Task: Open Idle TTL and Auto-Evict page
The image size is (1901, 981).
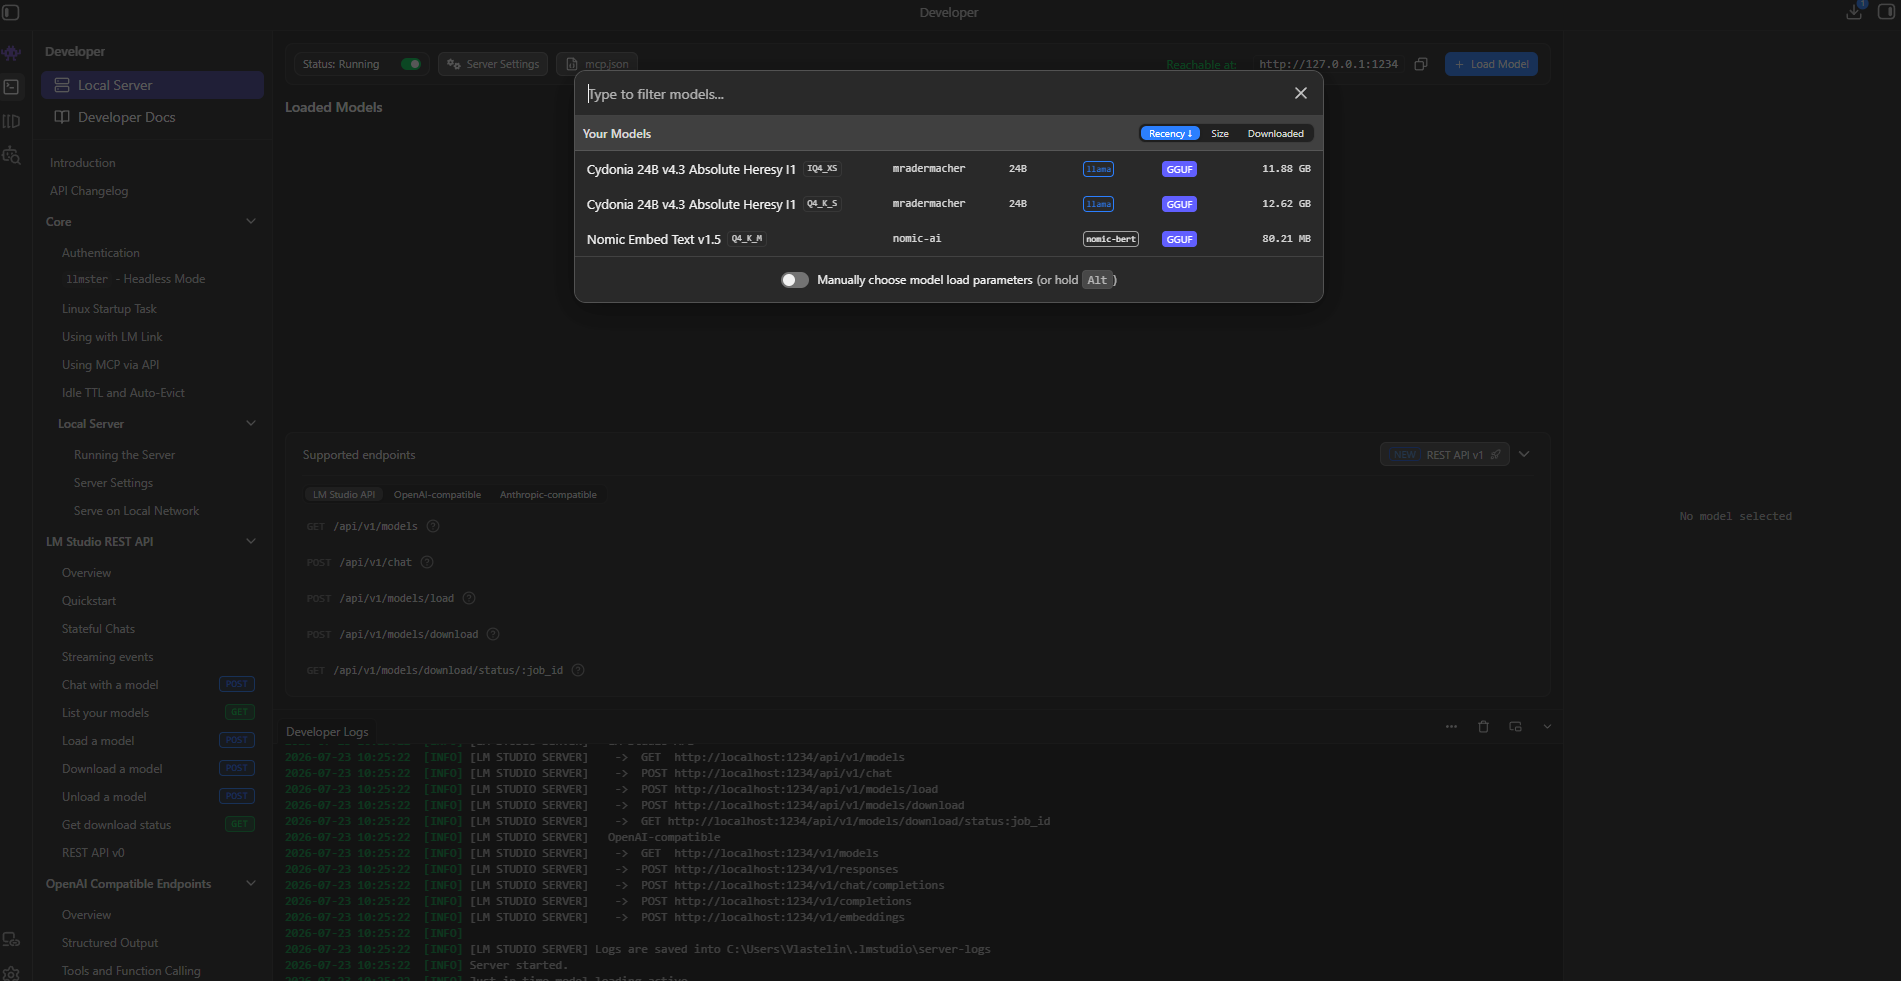Action: [x=123, y=393]
